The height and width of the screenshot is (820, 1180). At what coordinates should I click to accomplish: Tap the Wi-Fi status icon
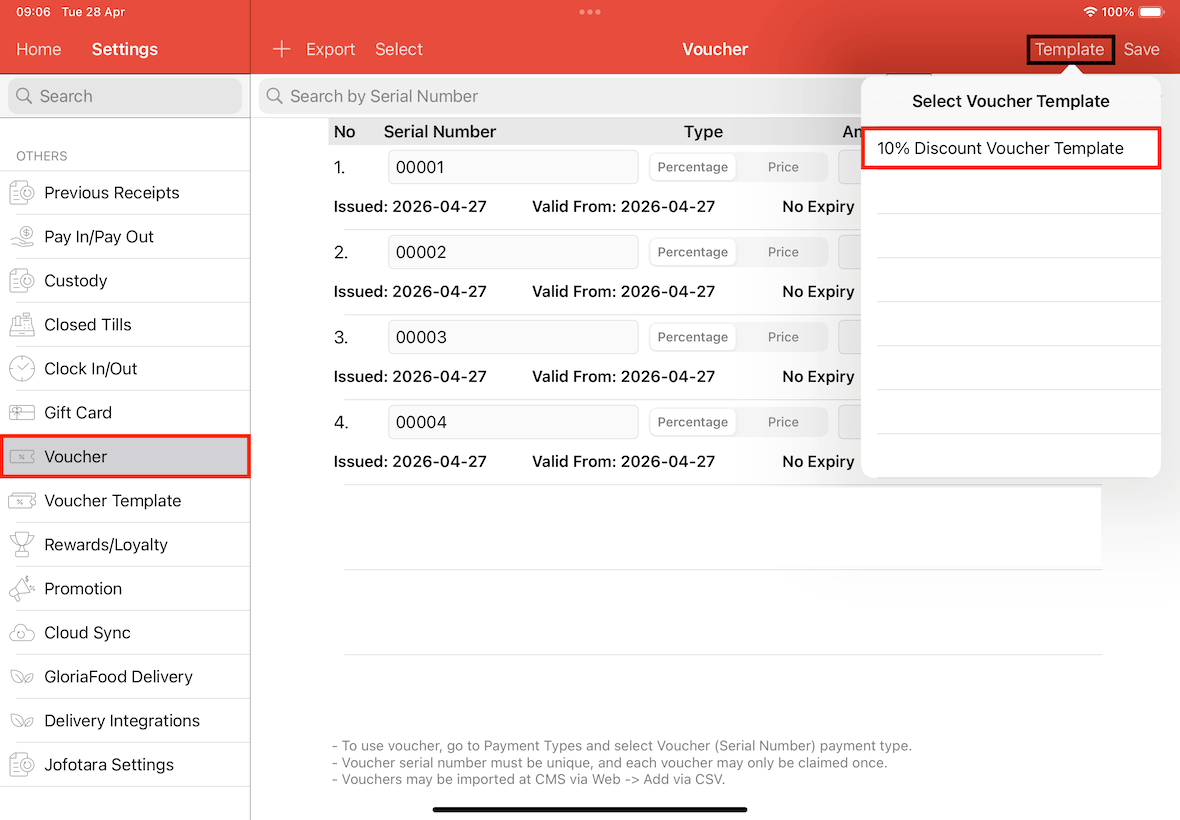coord(1090,12)
